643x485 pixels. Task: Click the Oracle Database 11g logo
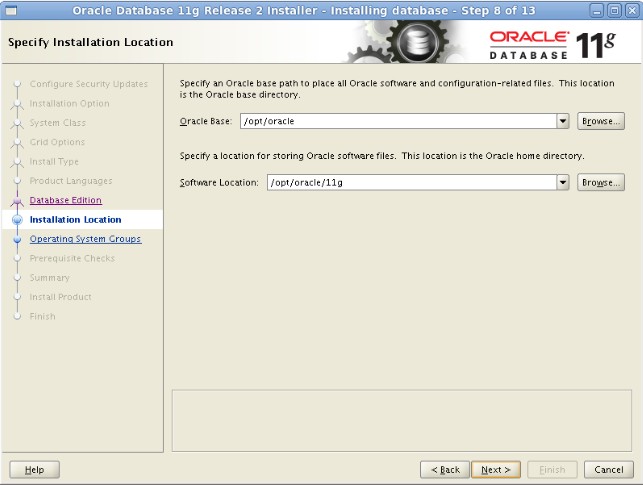coord(552,45)
